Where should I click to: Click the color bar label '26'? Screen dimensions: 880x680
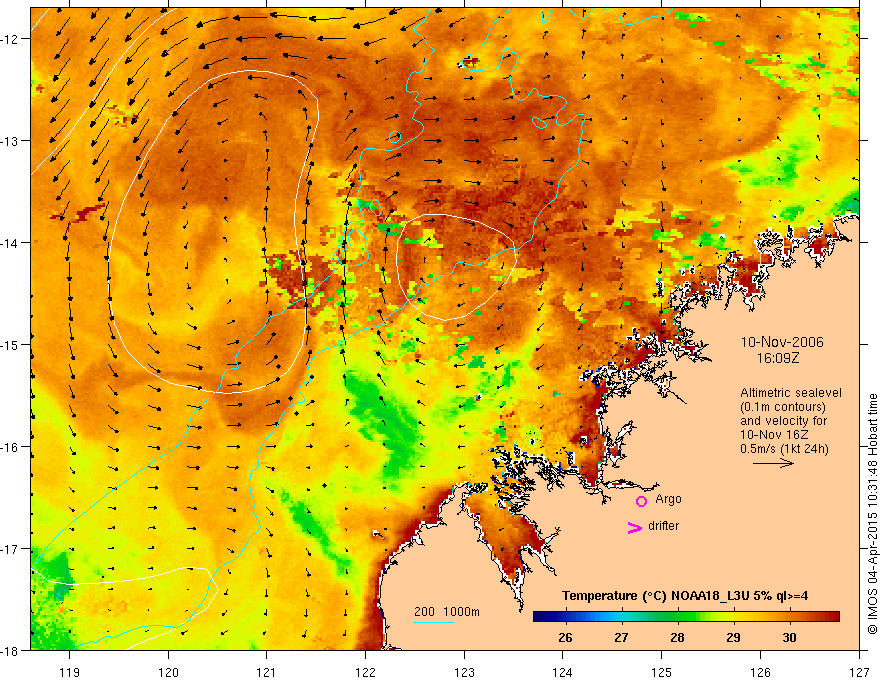tap(565, 637)
